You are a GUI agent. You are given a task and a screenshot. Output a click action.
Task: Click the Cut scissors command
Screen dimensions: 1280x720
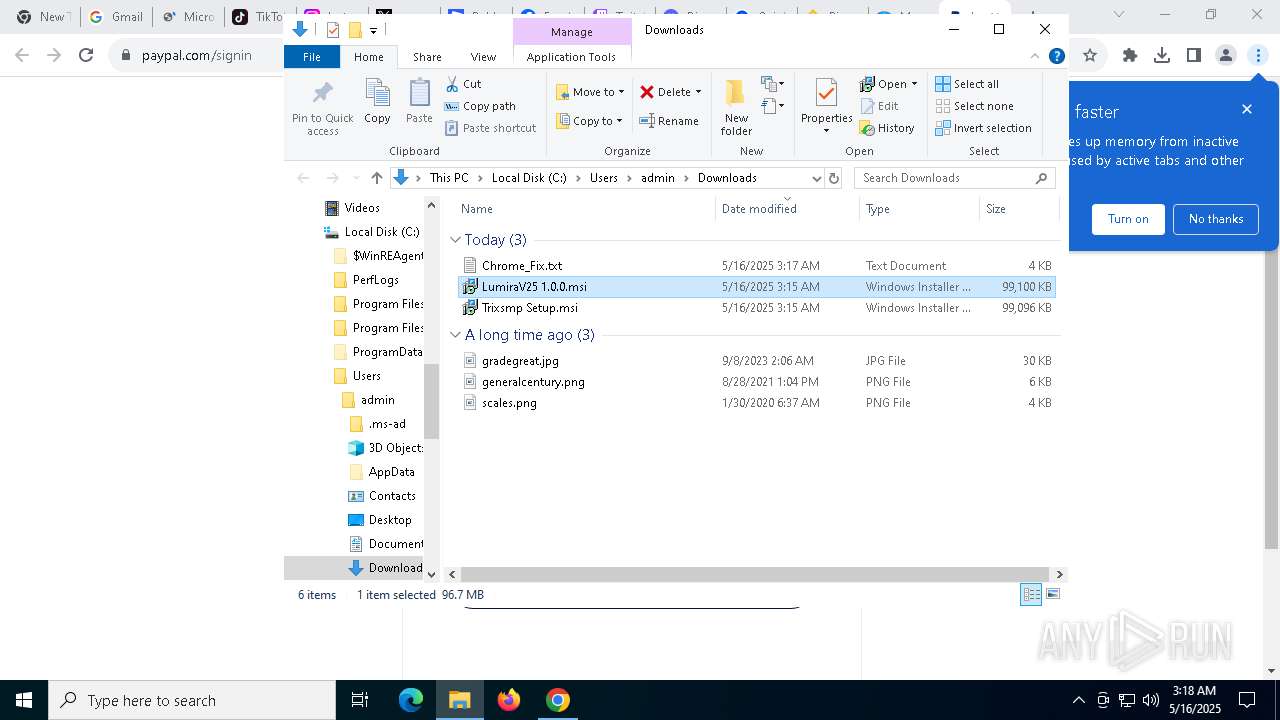pos(463,84)
